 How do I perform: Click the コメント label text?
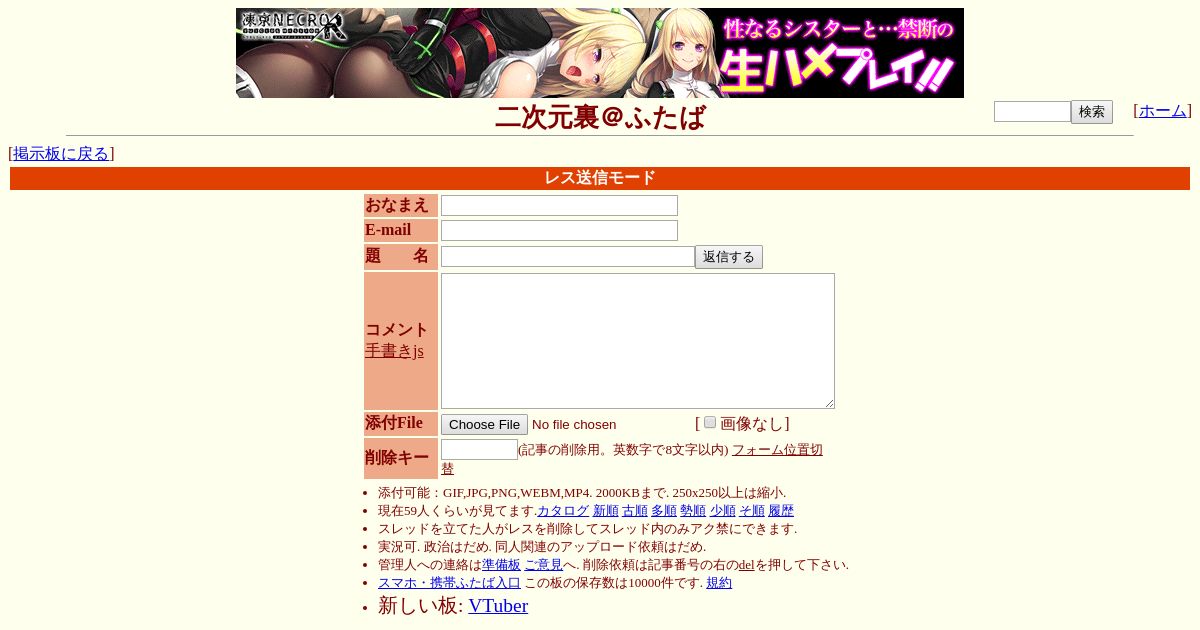pos(397,330)
